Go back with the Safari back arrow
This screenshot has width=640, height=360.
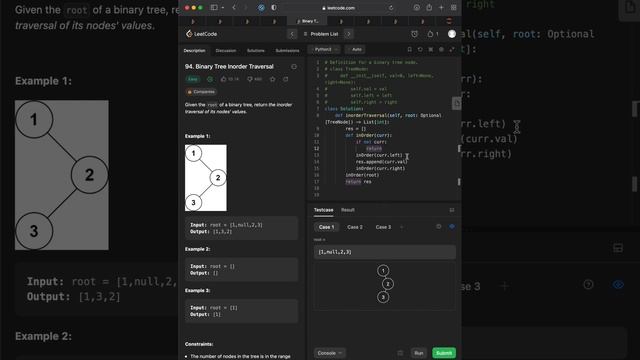(234, 7)
